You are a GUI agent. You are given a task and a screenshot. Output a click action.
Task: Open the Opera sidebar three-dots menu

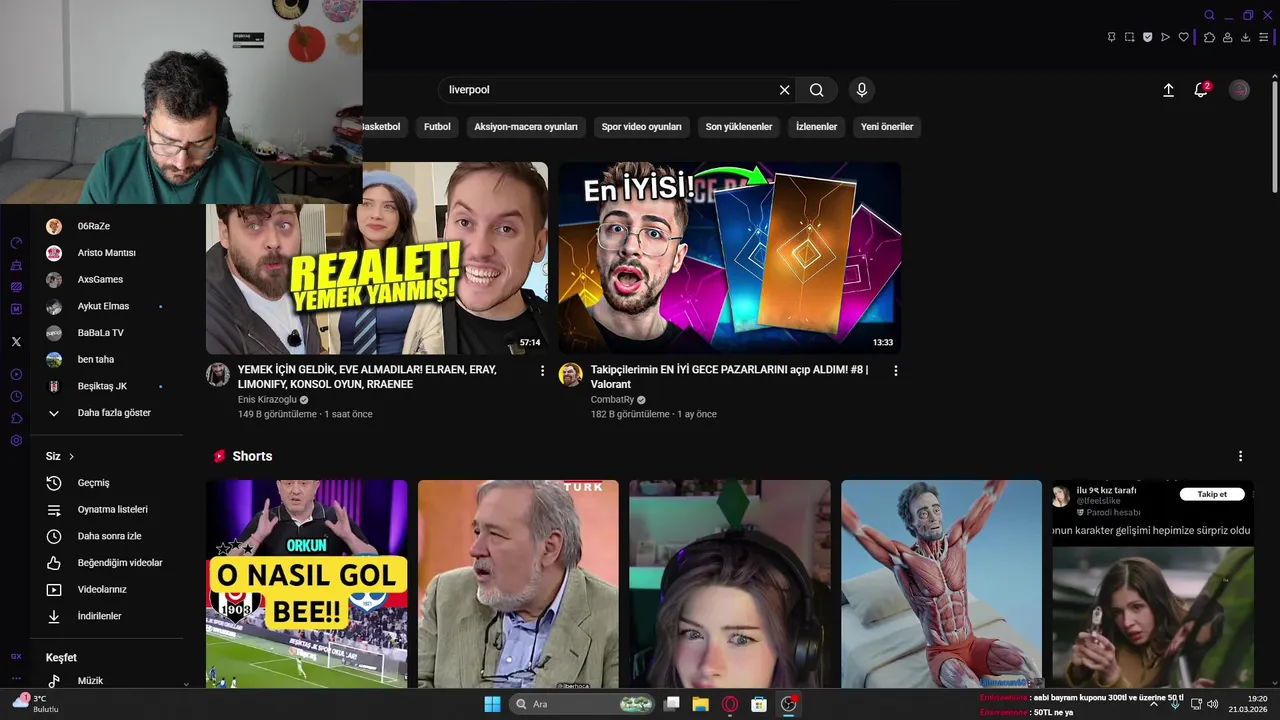(x=16, y=679)
